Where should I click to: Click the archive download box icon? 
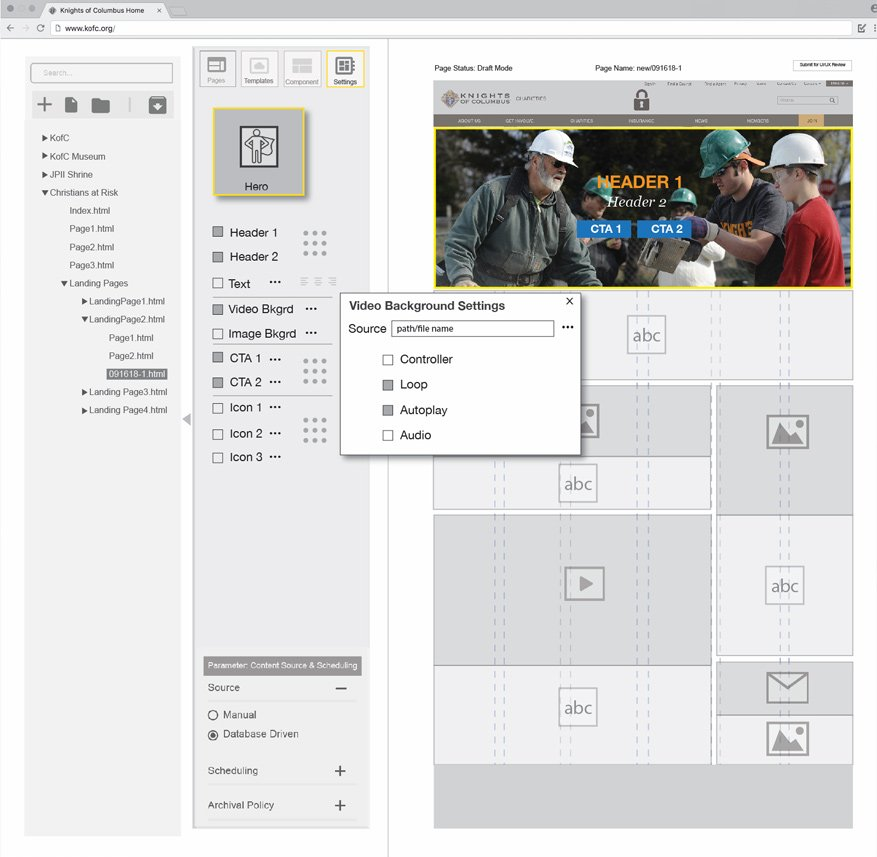pos(158,105)
